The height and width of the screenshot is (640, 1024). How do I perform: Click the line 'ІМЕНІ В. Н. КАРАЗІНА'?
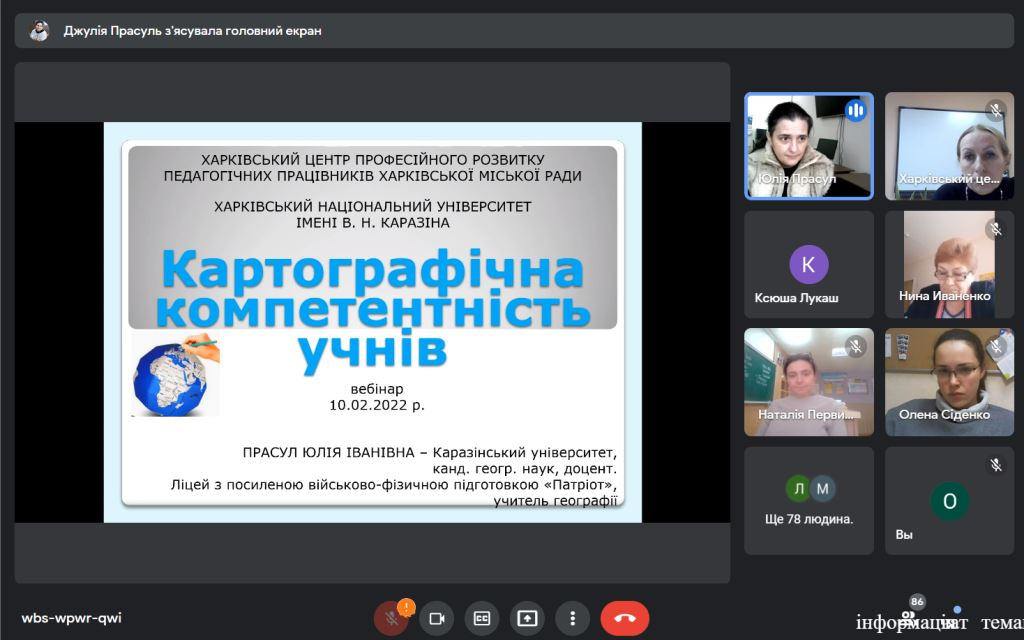click(x=373, y=223)
